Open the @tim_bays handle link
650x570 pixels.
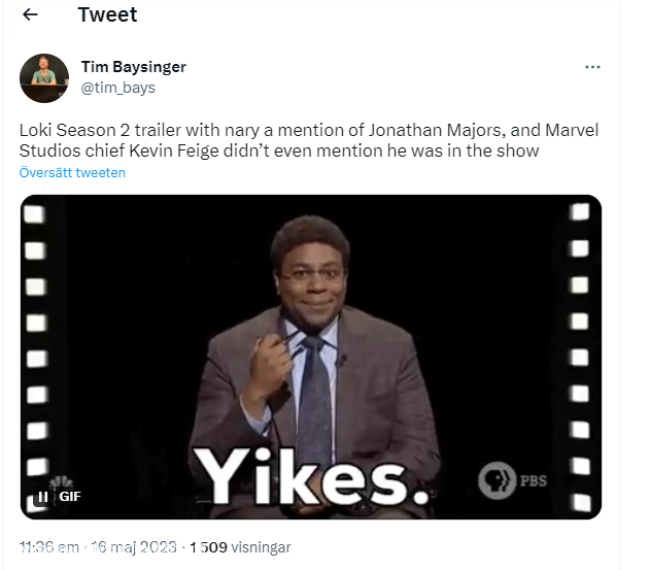point(118,88)
